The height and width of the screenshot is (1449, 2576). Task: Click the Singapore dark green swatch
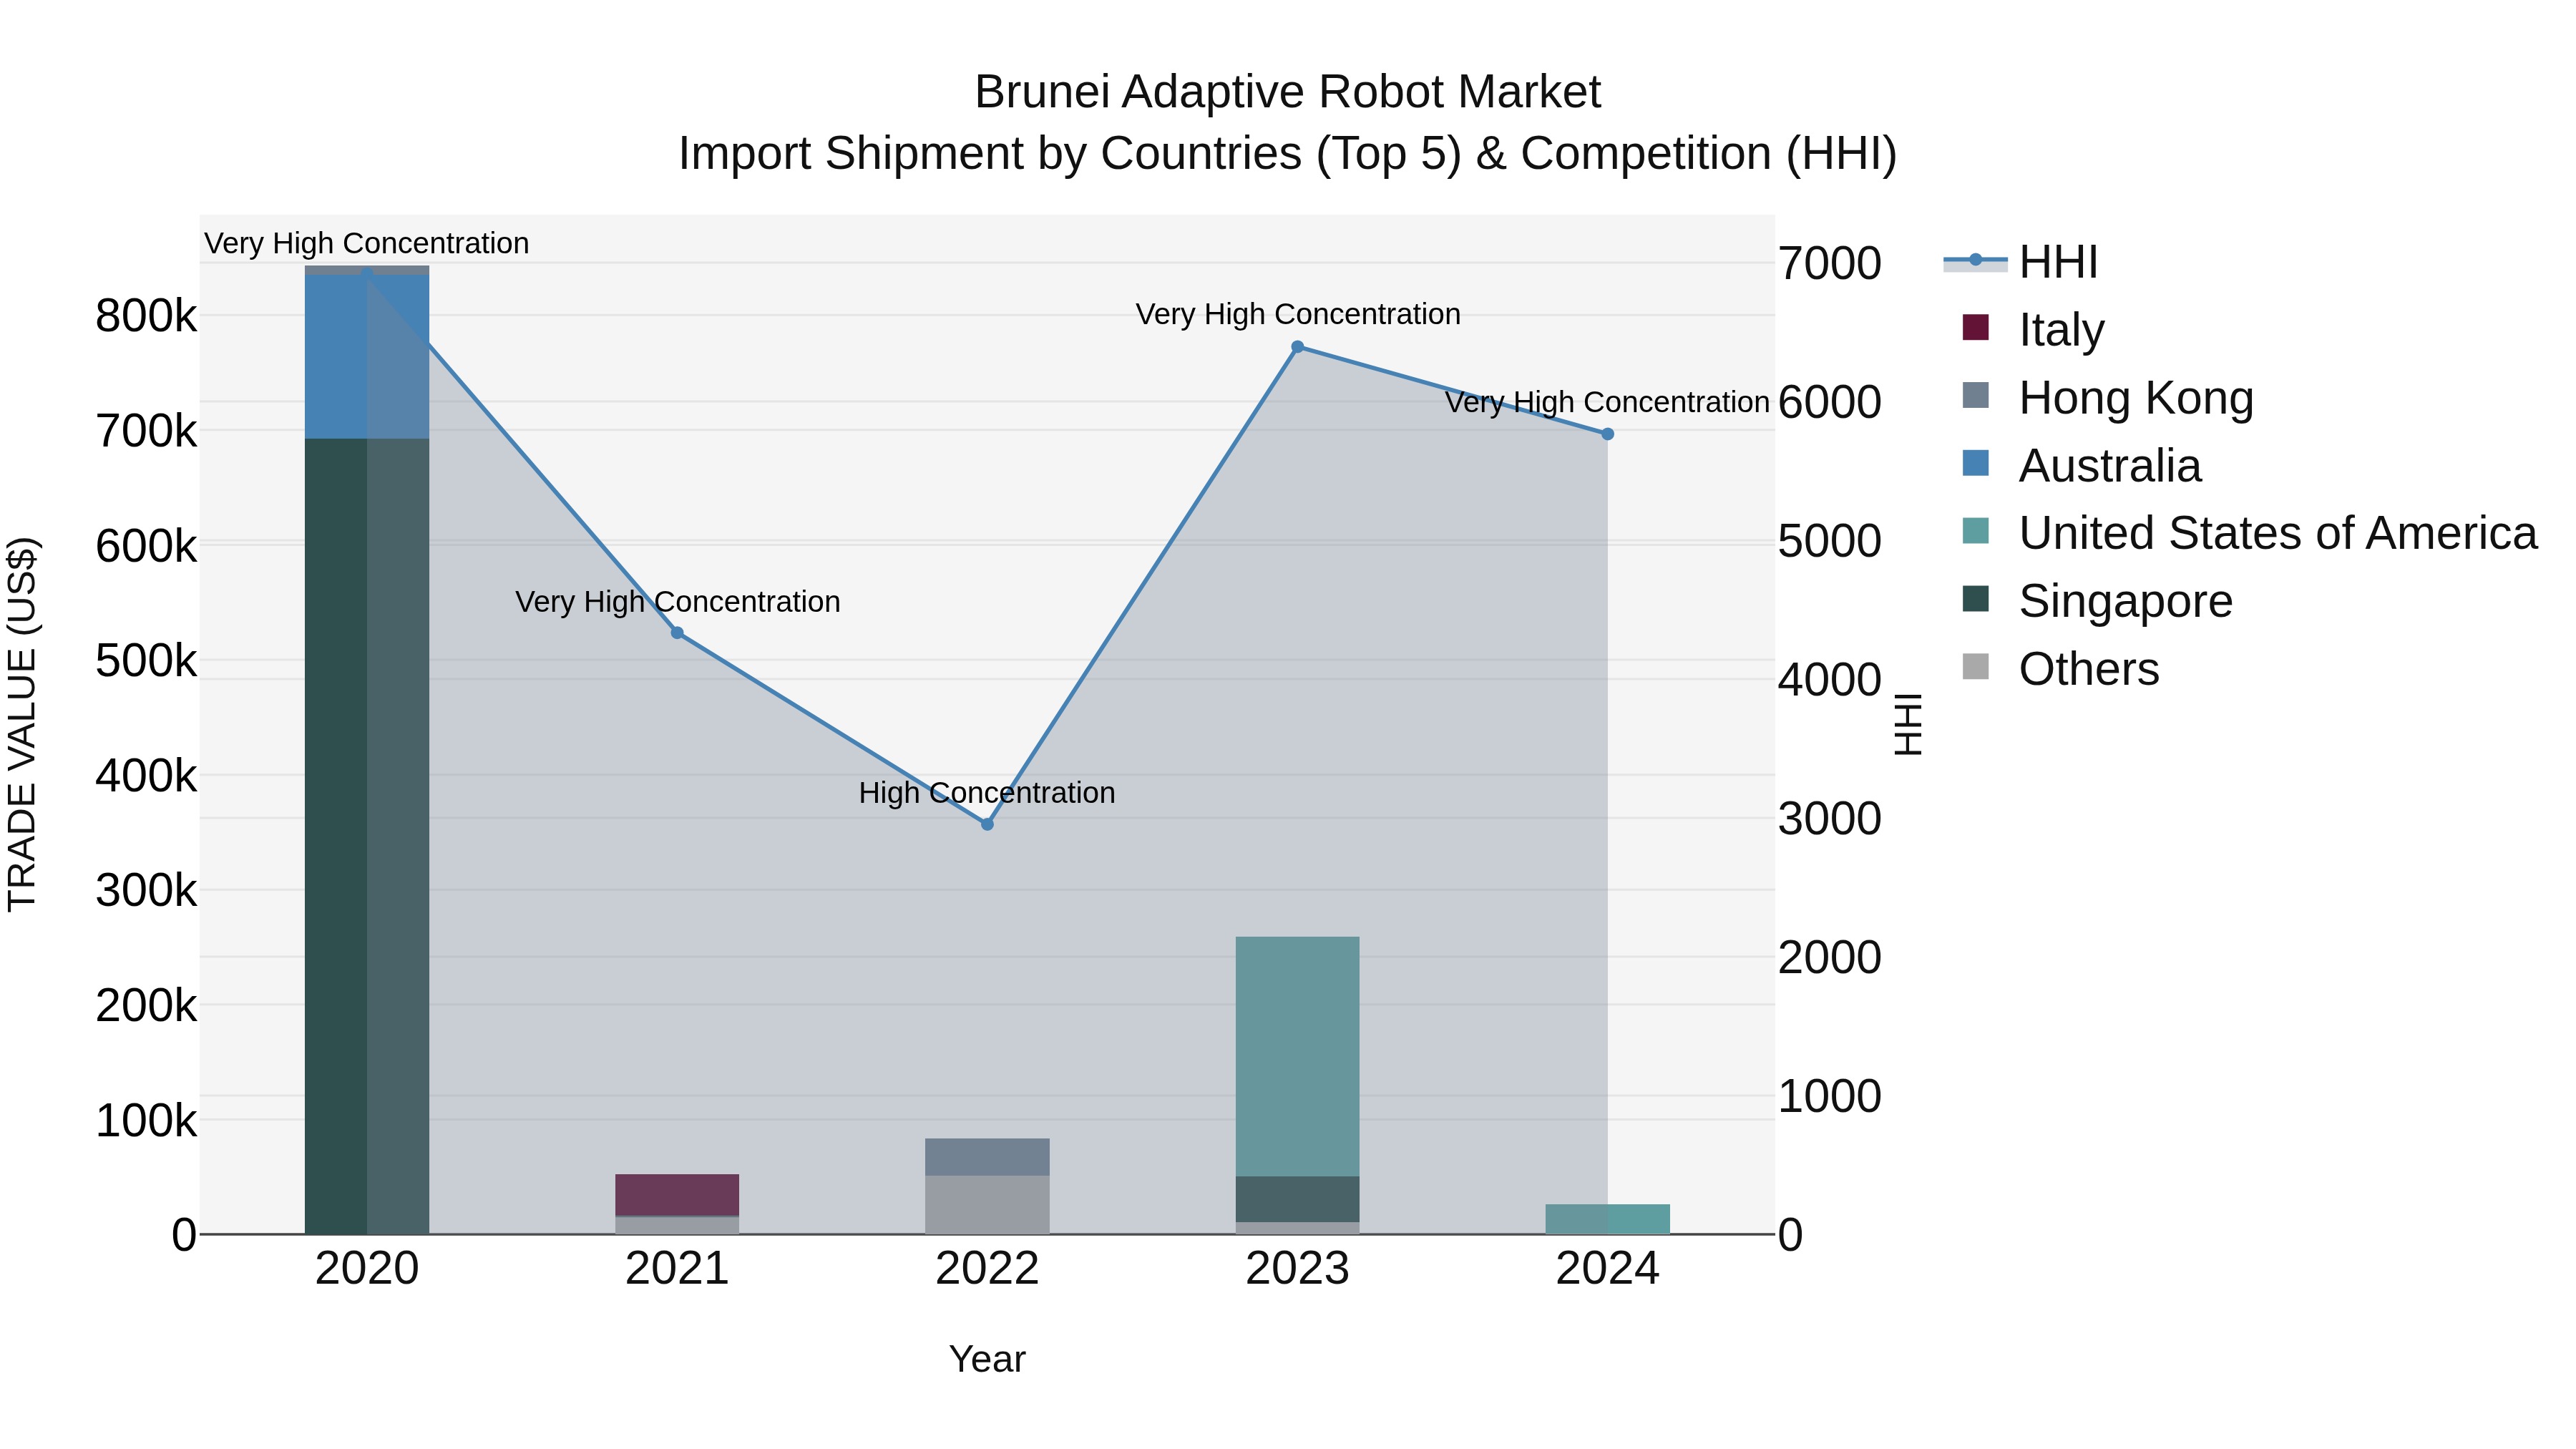tap(1976, 598)
